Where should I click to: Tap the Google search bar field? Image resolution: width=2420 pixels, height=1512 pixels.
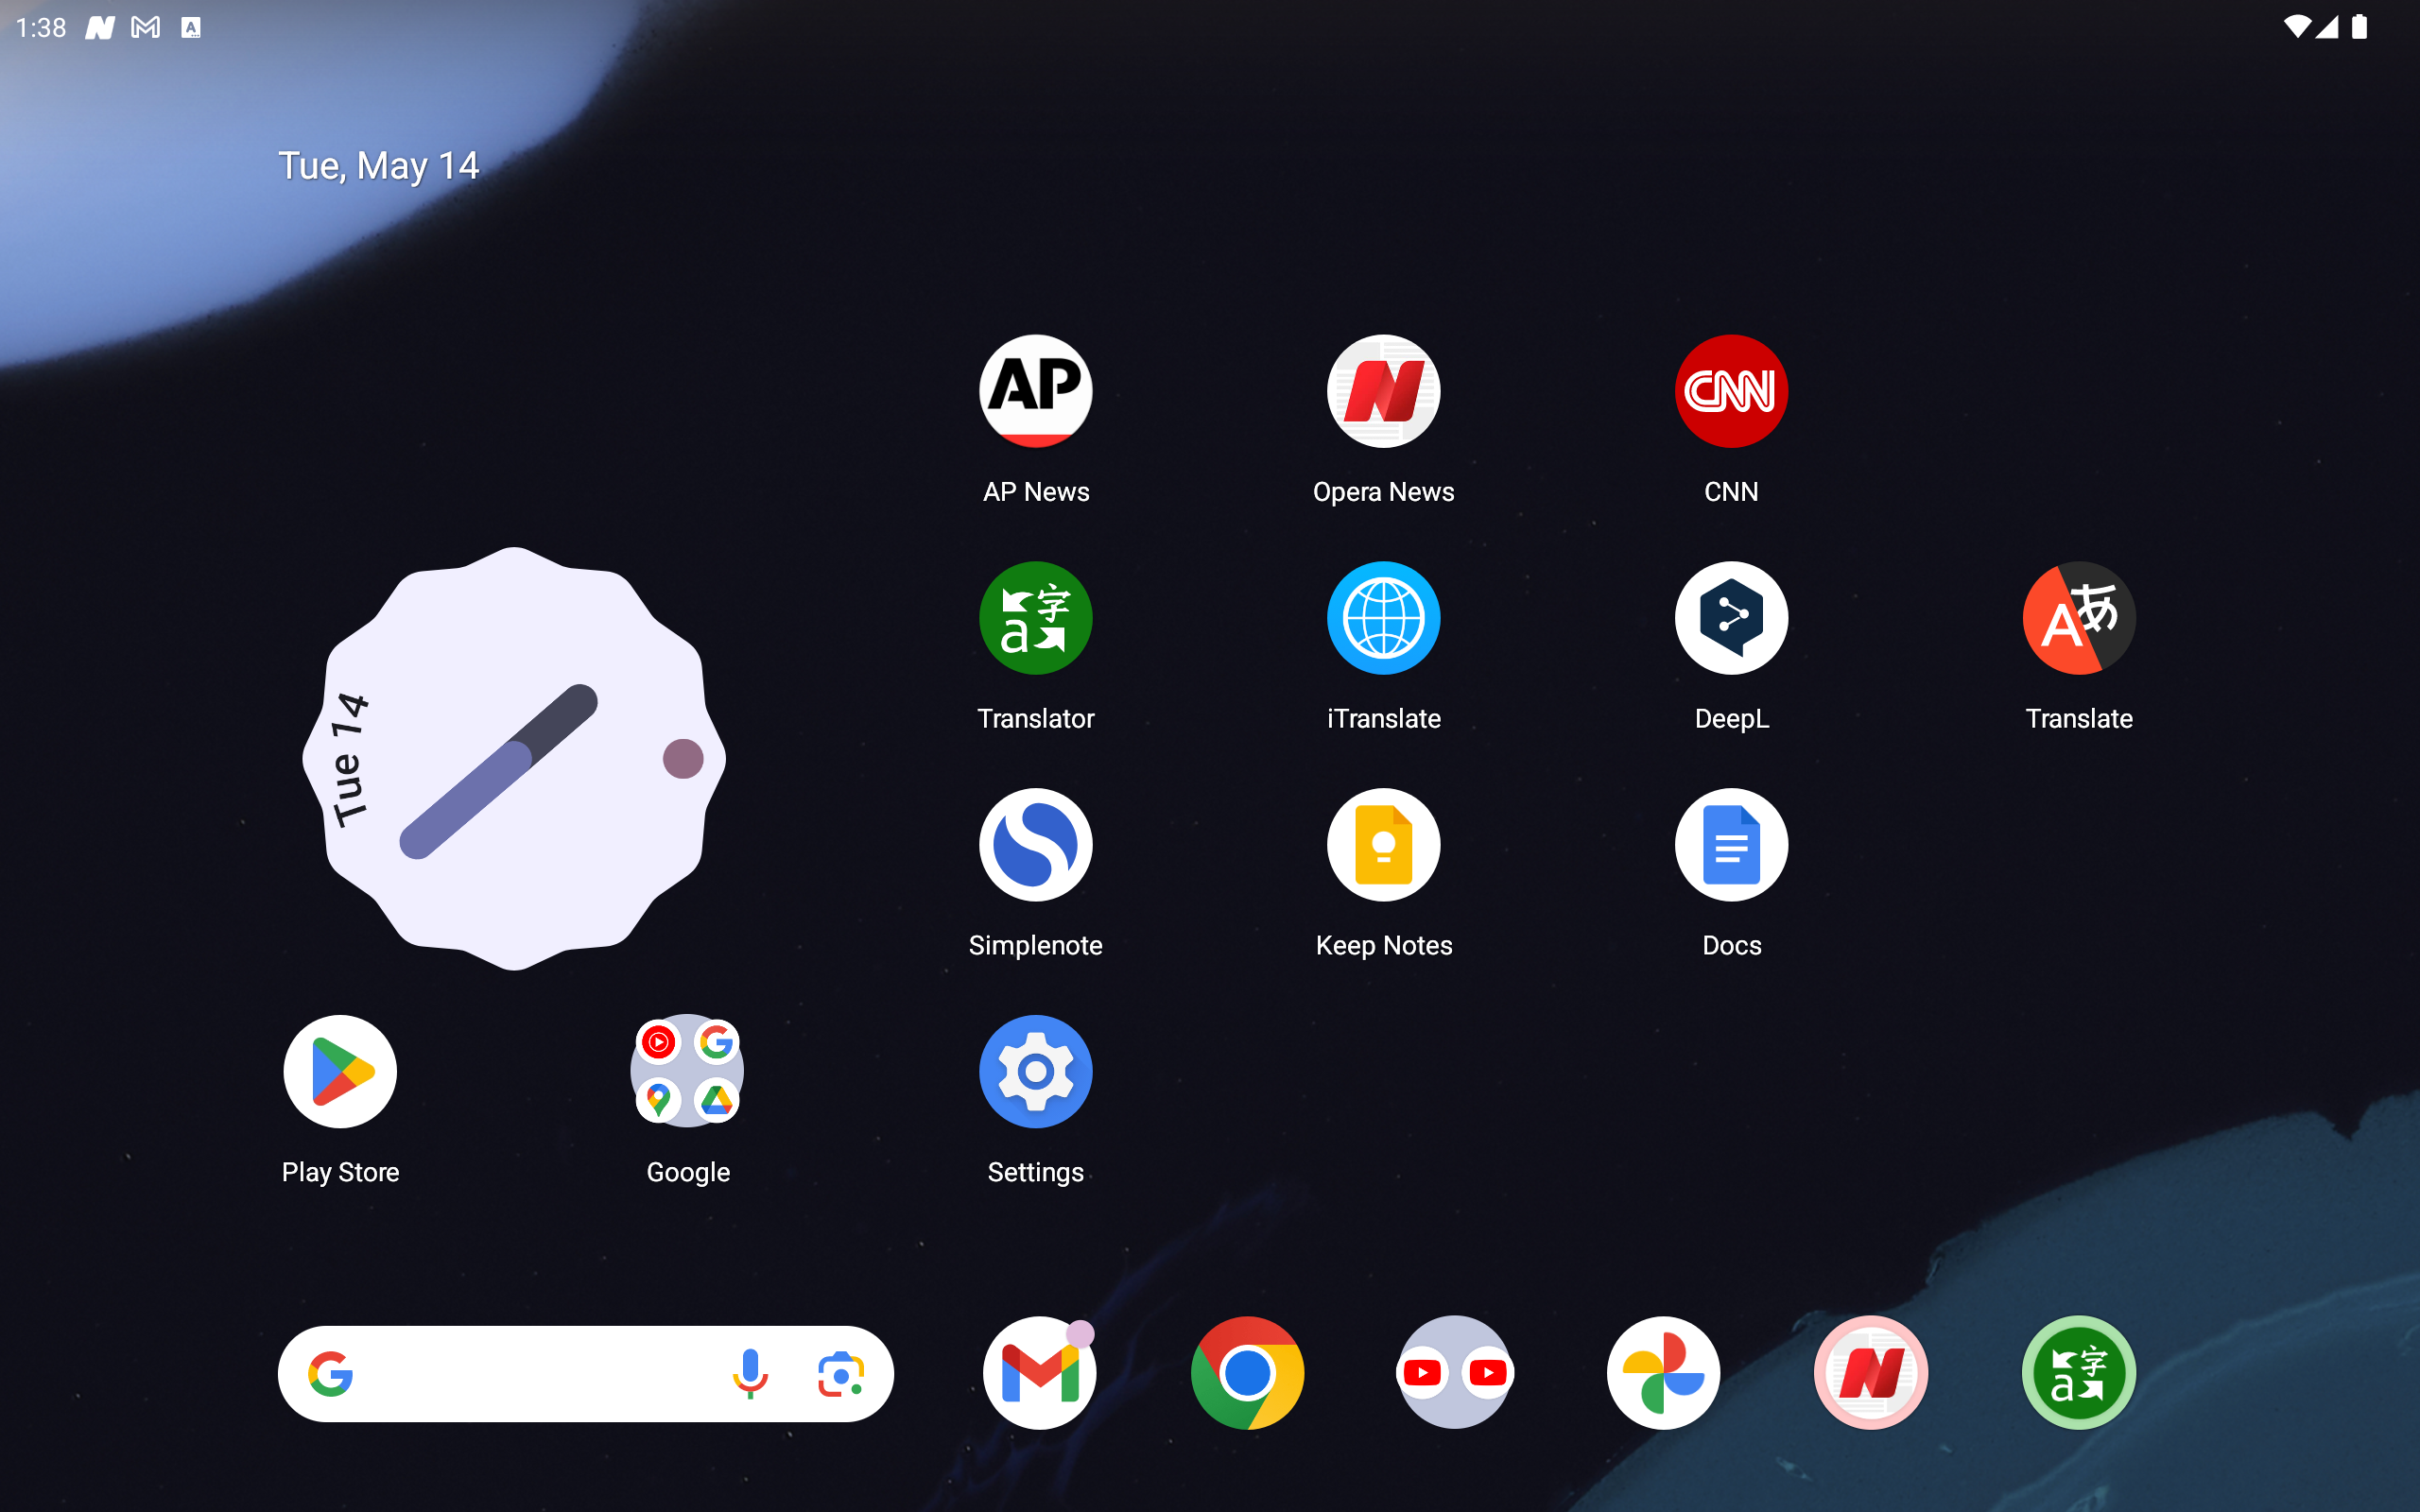(x=586, y=1374)
